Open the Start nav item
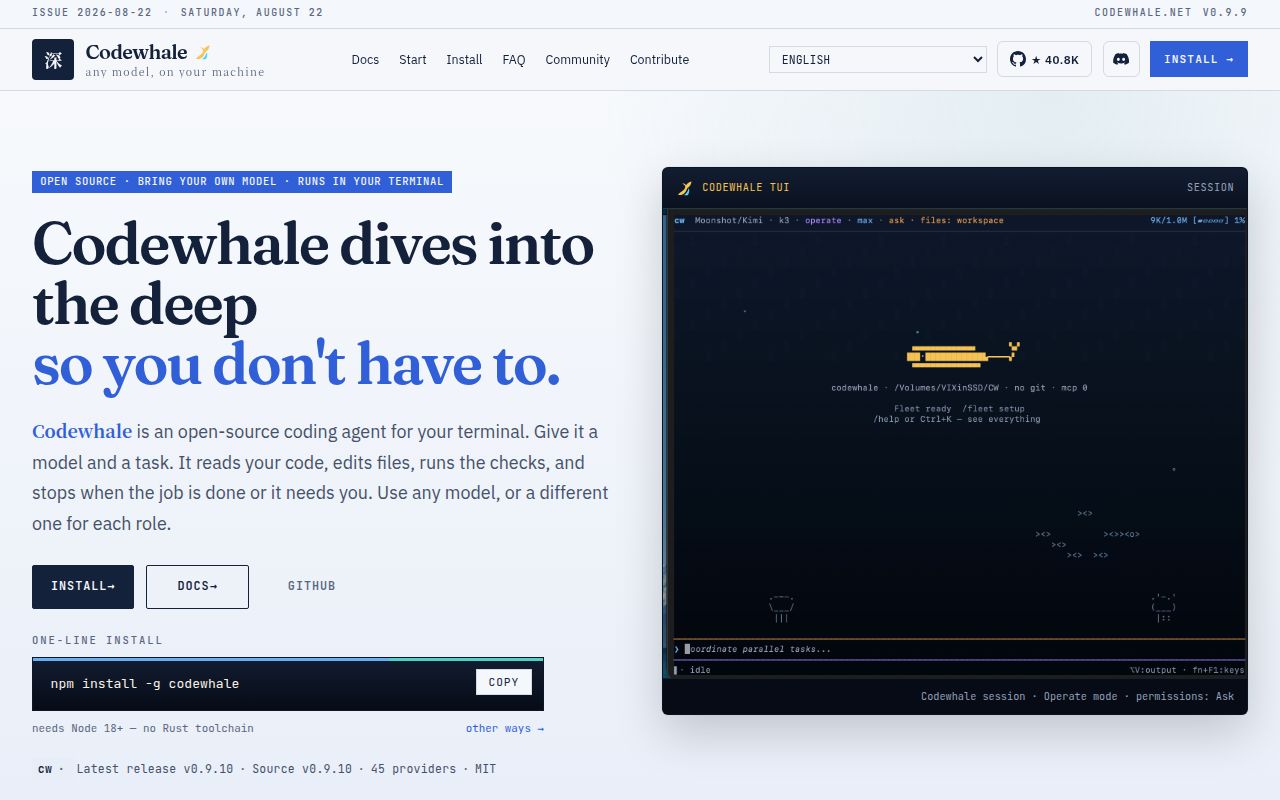 [413, 60]
